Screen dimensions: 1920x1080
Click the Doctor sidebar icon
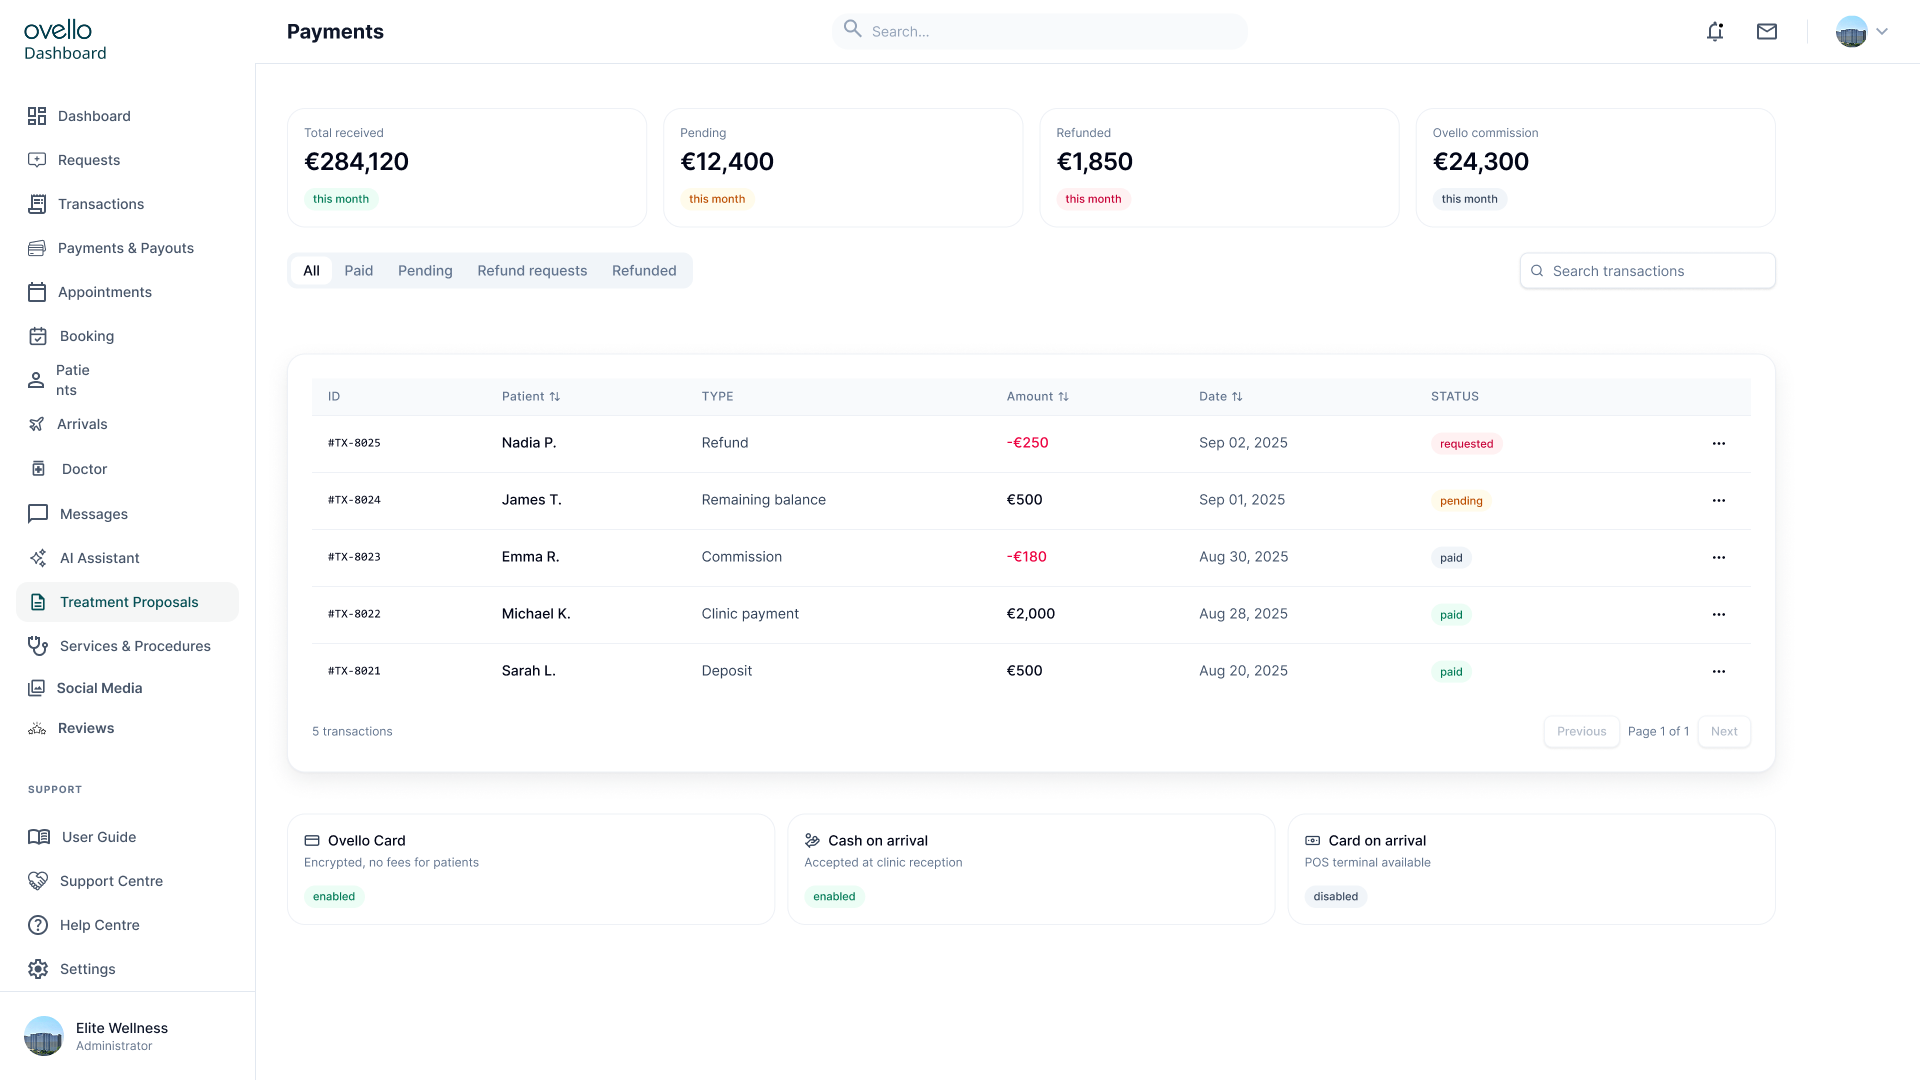38,469
